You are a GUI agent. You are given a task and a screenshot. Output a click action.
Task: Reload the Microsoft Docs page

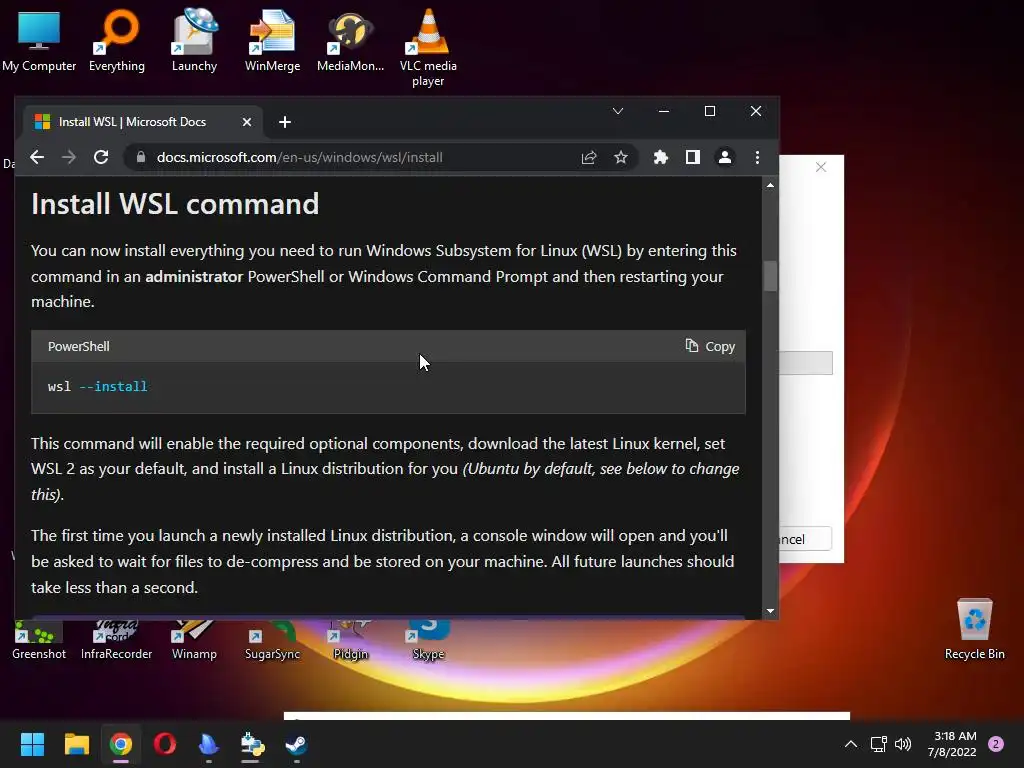tap(101, 157)
